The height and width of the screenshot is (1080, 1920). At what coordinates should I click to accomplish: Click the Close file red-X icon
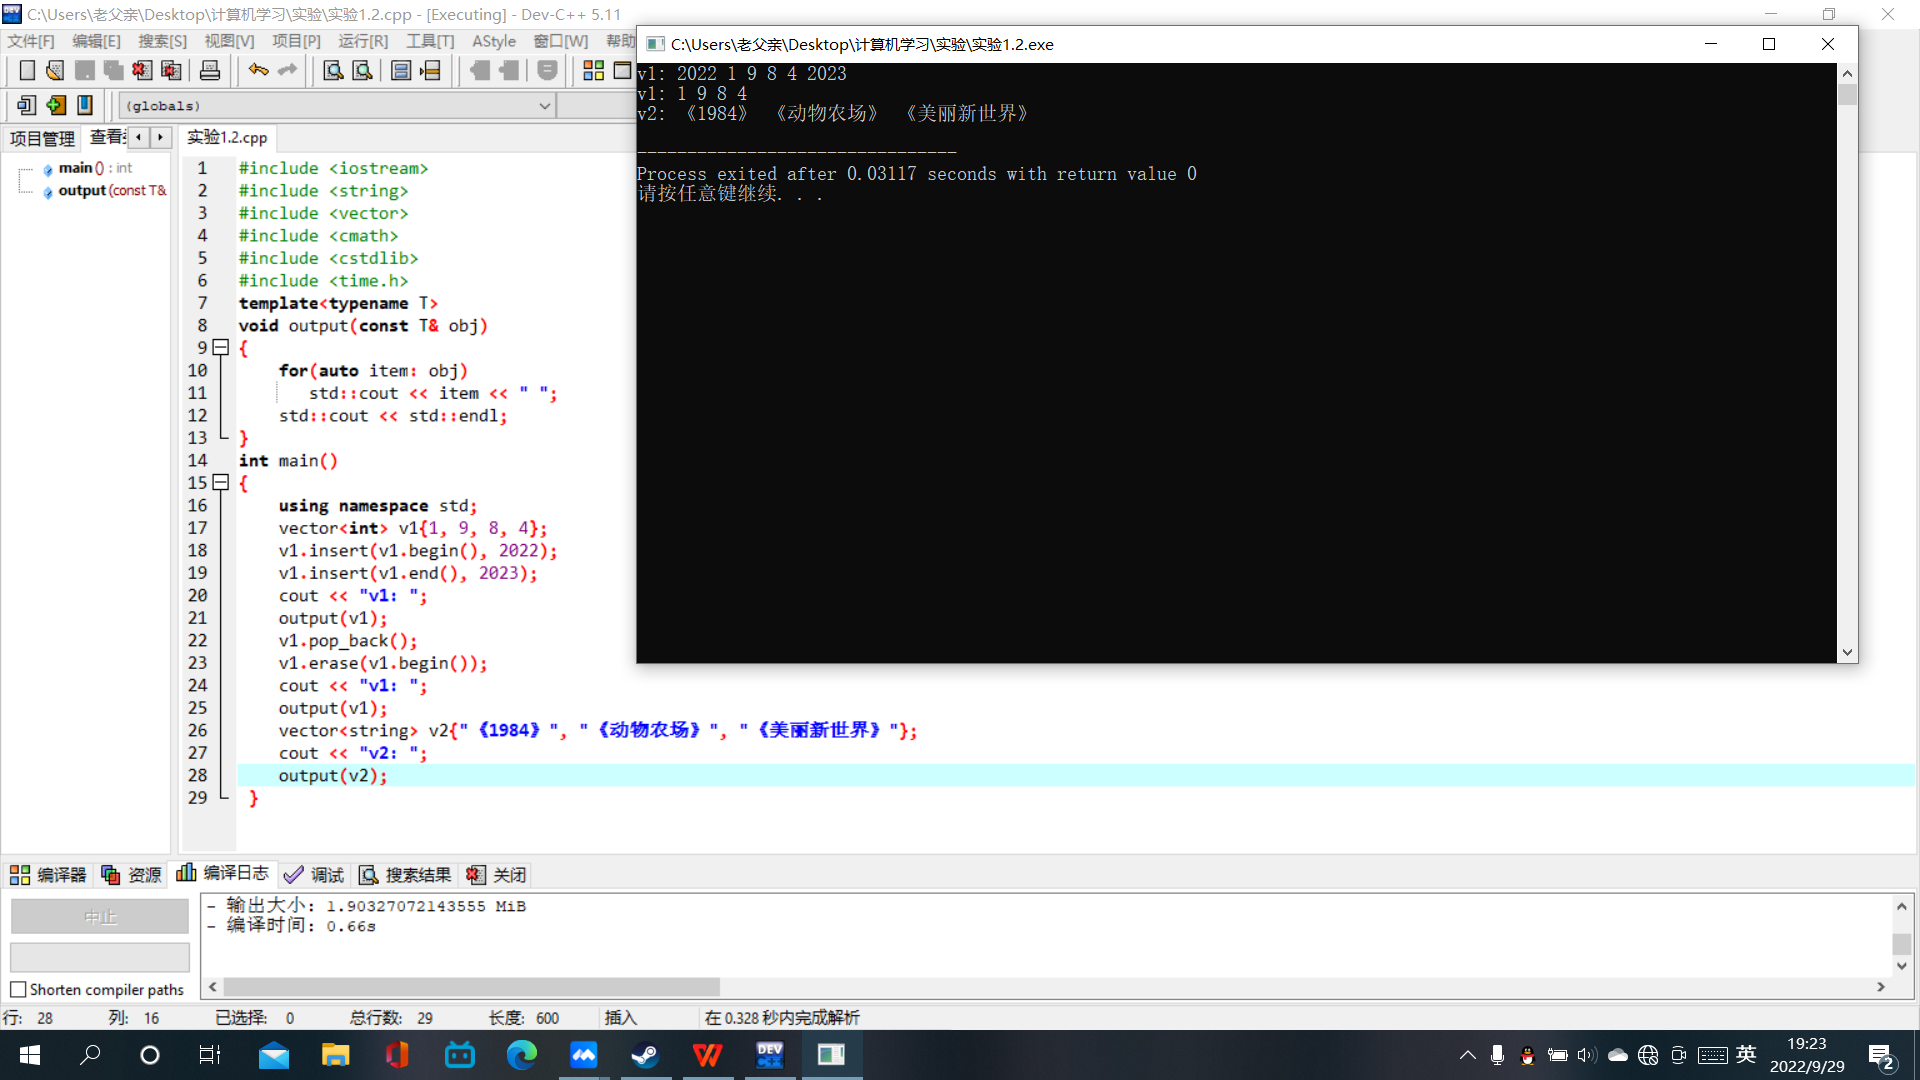click(142, 70)
